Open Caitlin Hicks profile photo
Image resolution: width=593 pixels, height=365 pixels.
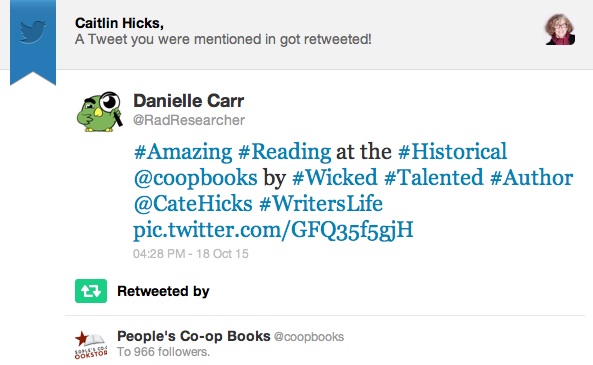pos(560,30)
